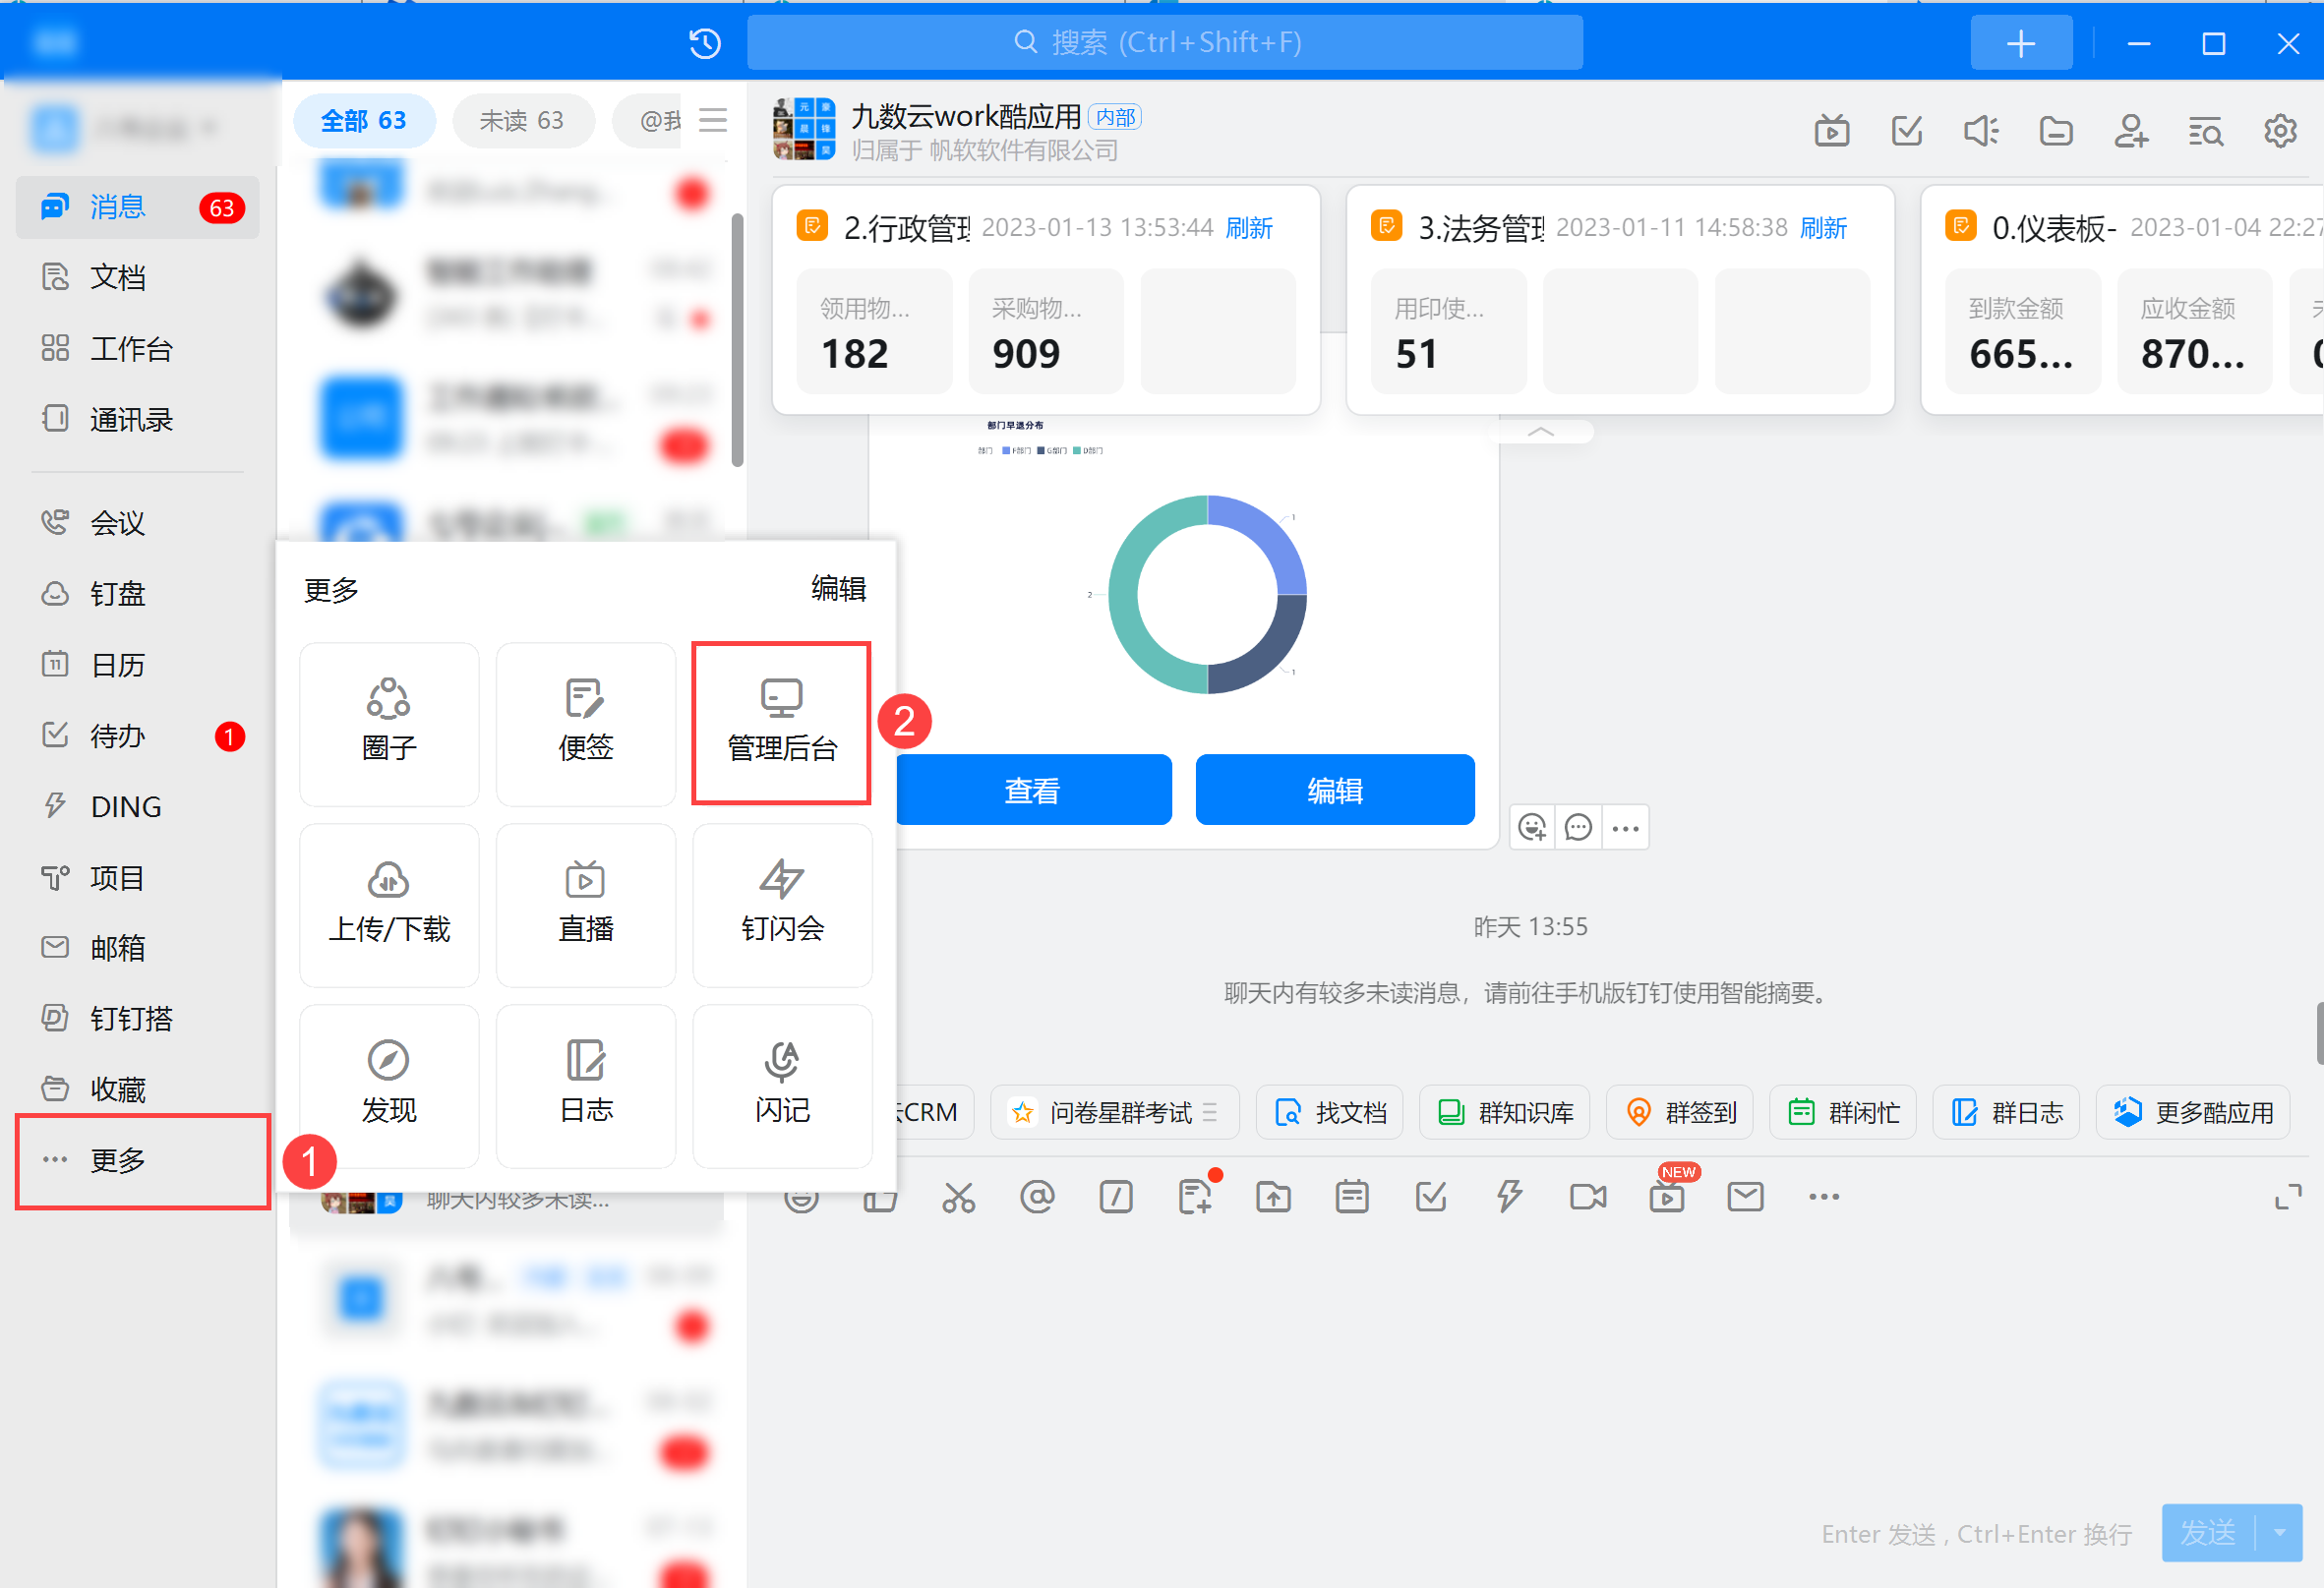Open the three-dot more options in input toolbar
This screenshot has height=1588, width=2324.
point(1823,1197)
